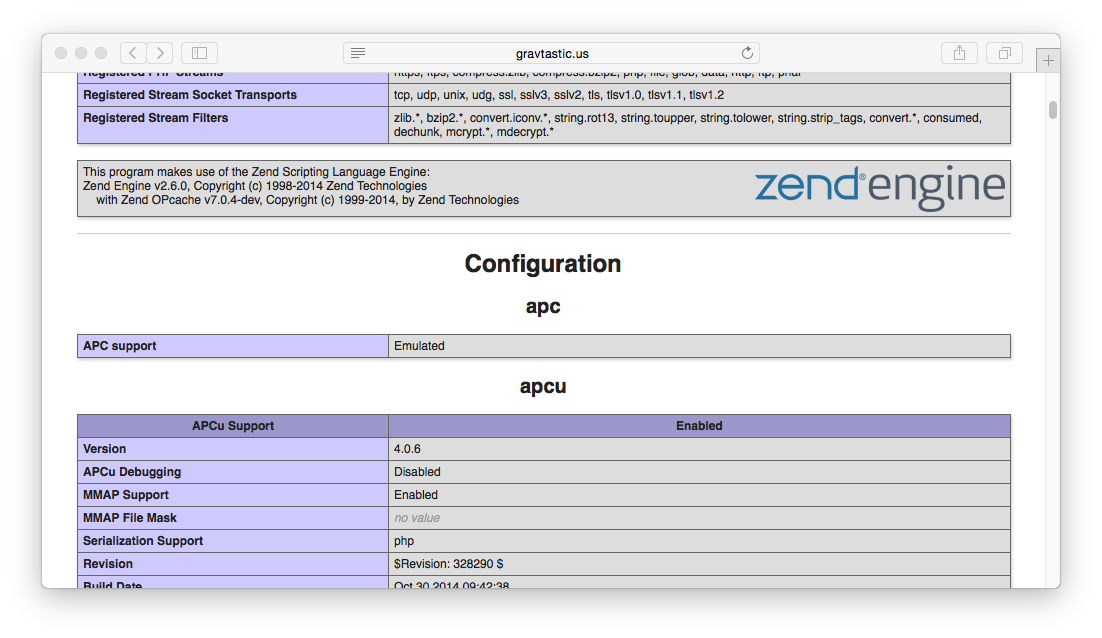Show all tabs overview
Screen dimensions: 1102x638
[x=1004, y=53]
